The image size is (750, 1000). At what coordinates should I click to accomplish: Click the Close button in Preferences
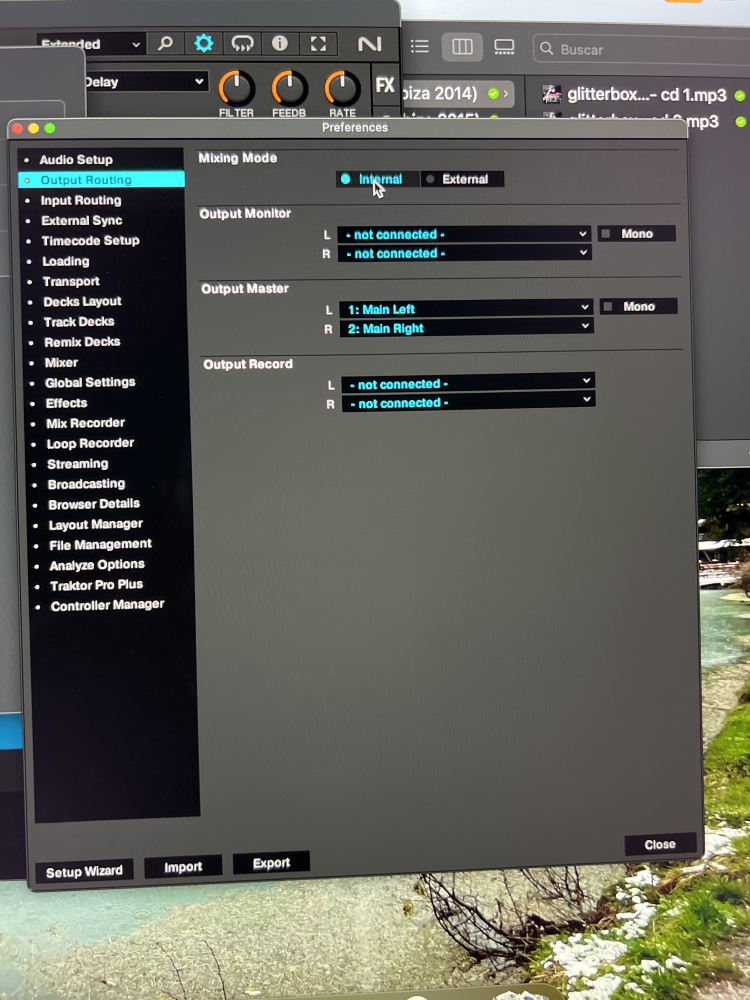coord(659,844)
